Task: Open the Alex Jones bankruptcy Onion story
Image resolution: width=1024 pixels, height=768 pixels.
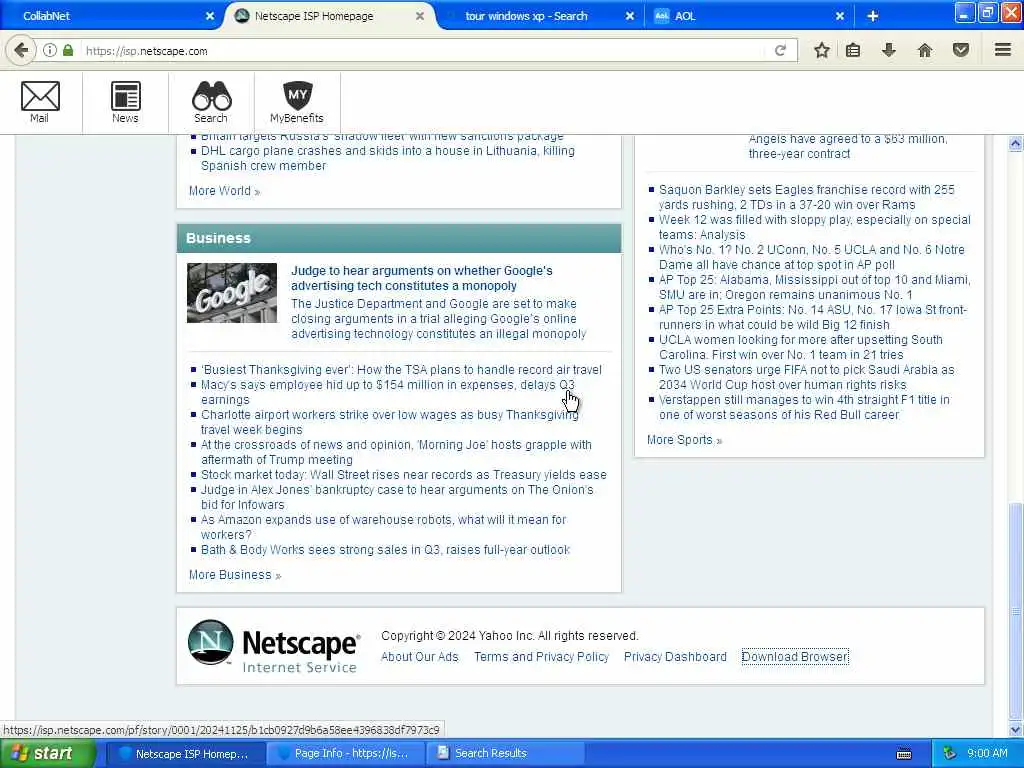Action: point(397,497)
